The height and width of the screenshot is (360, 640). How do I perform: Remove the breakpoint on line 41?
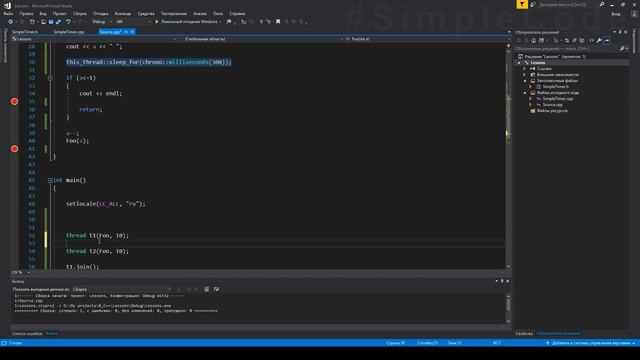point(14,149)
